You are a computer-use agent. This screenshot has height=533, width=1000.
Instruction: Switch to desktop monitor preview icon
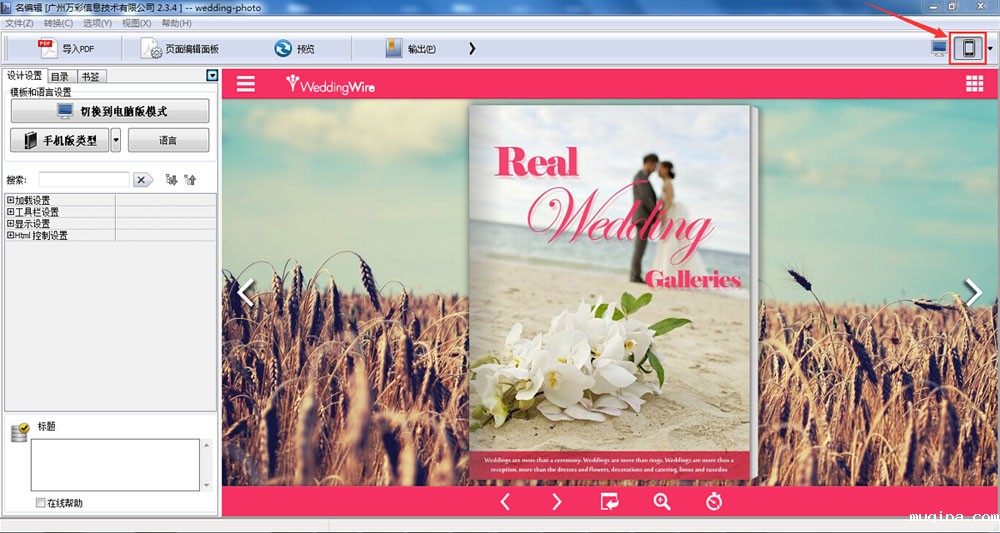939,48
